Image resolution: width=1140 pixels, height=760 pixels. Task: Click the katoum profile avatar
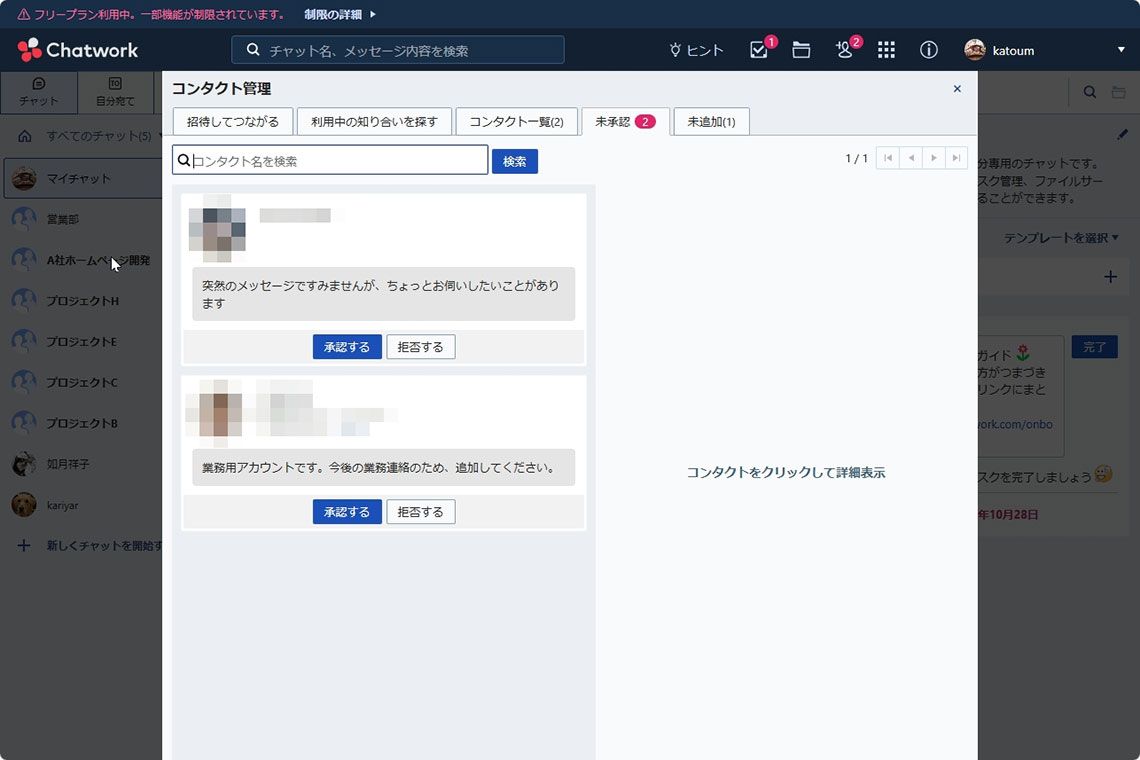(x=972, y=49)
